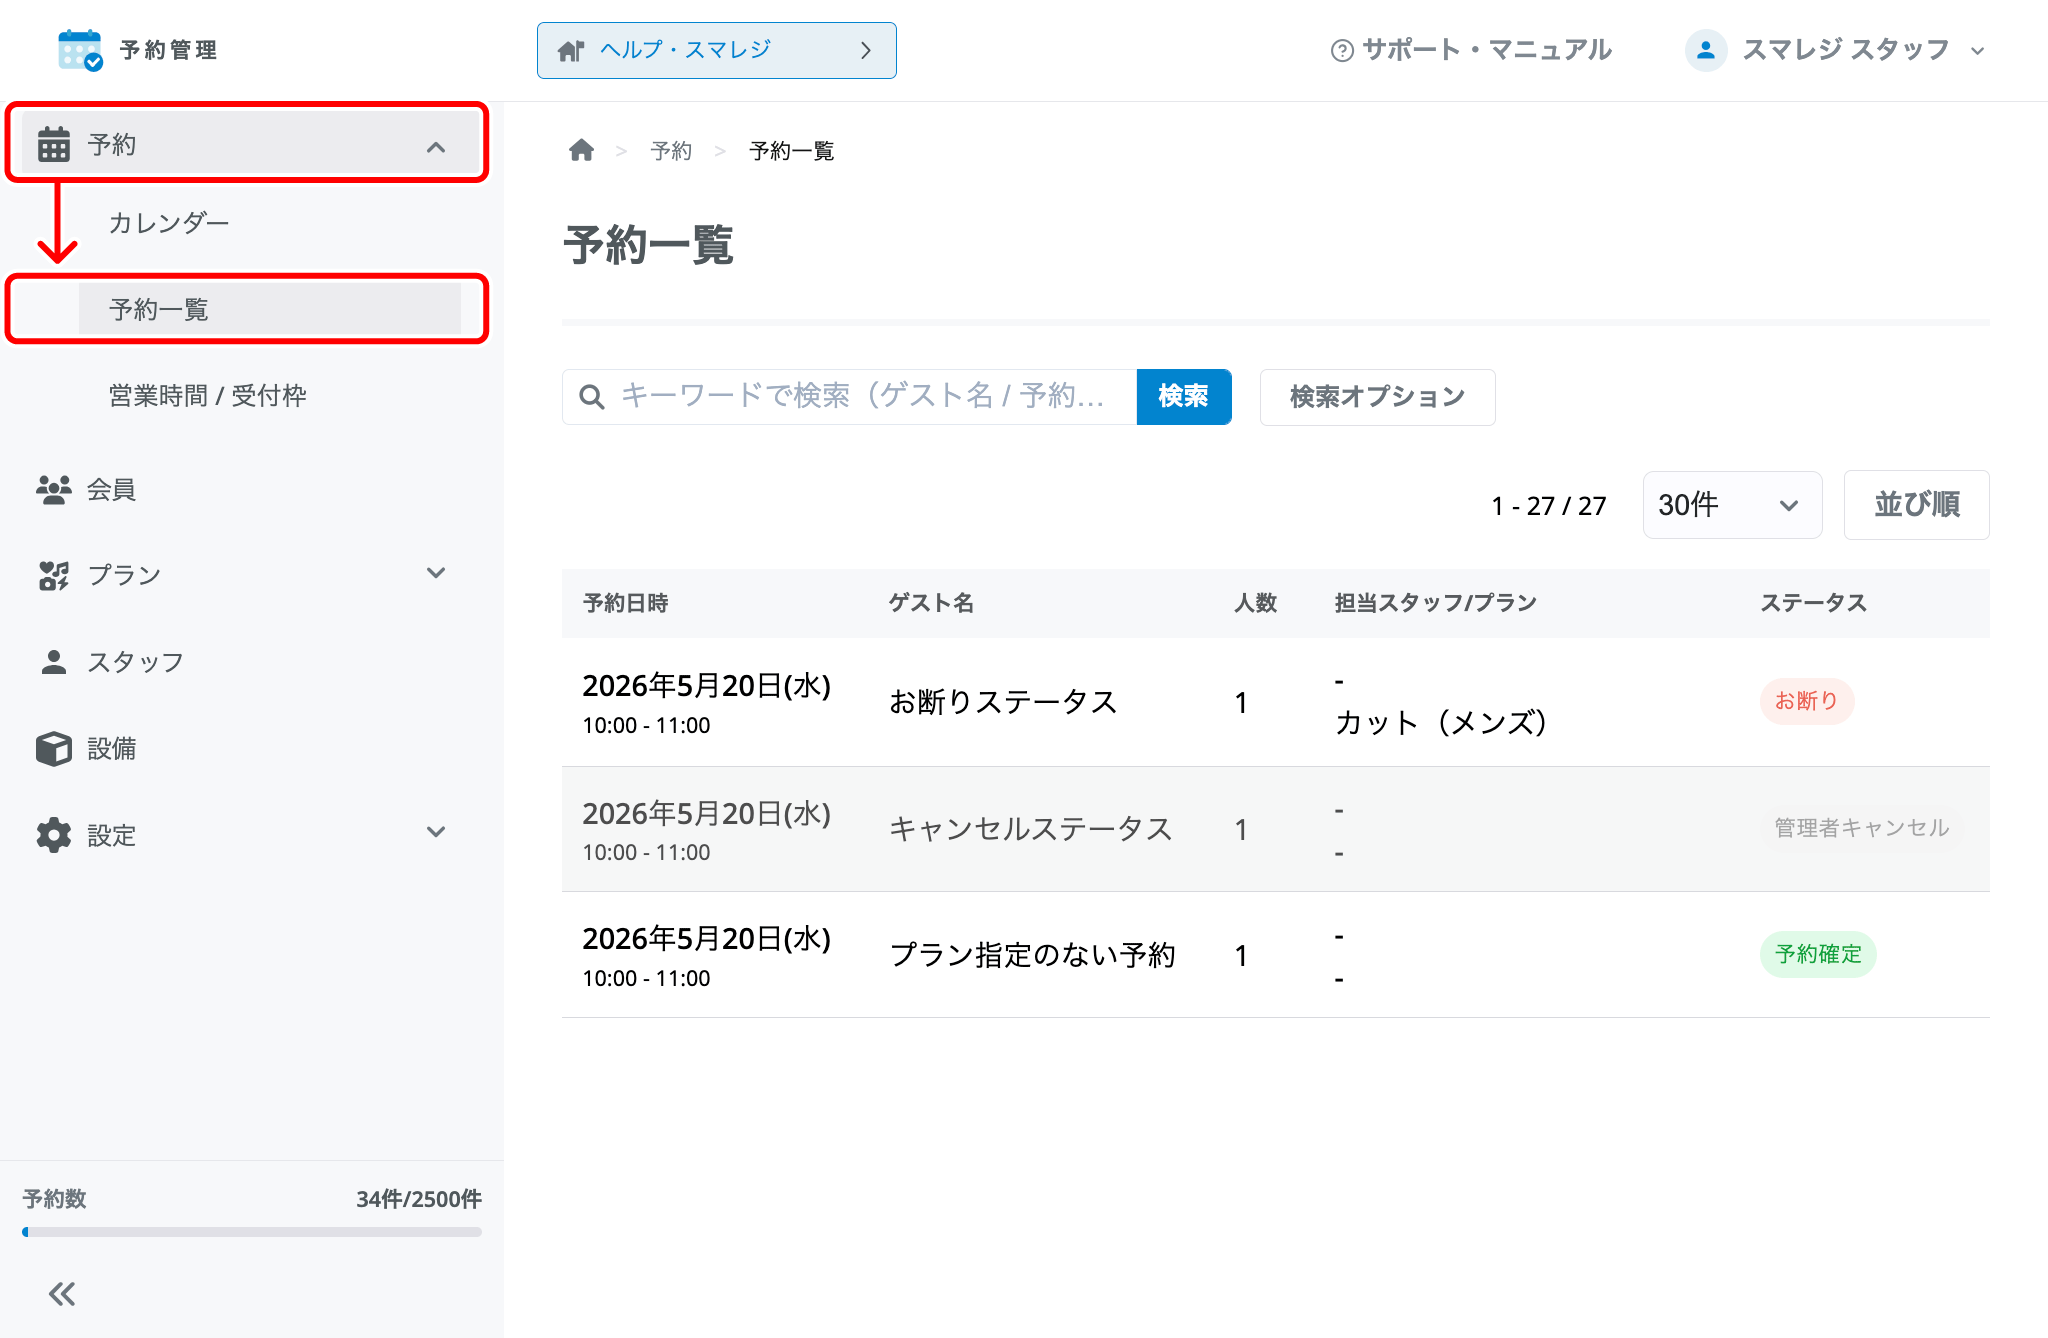Open the キャンセルステータス reservation row
Screen dimensions: 2048x1338
pos(1276,829)
